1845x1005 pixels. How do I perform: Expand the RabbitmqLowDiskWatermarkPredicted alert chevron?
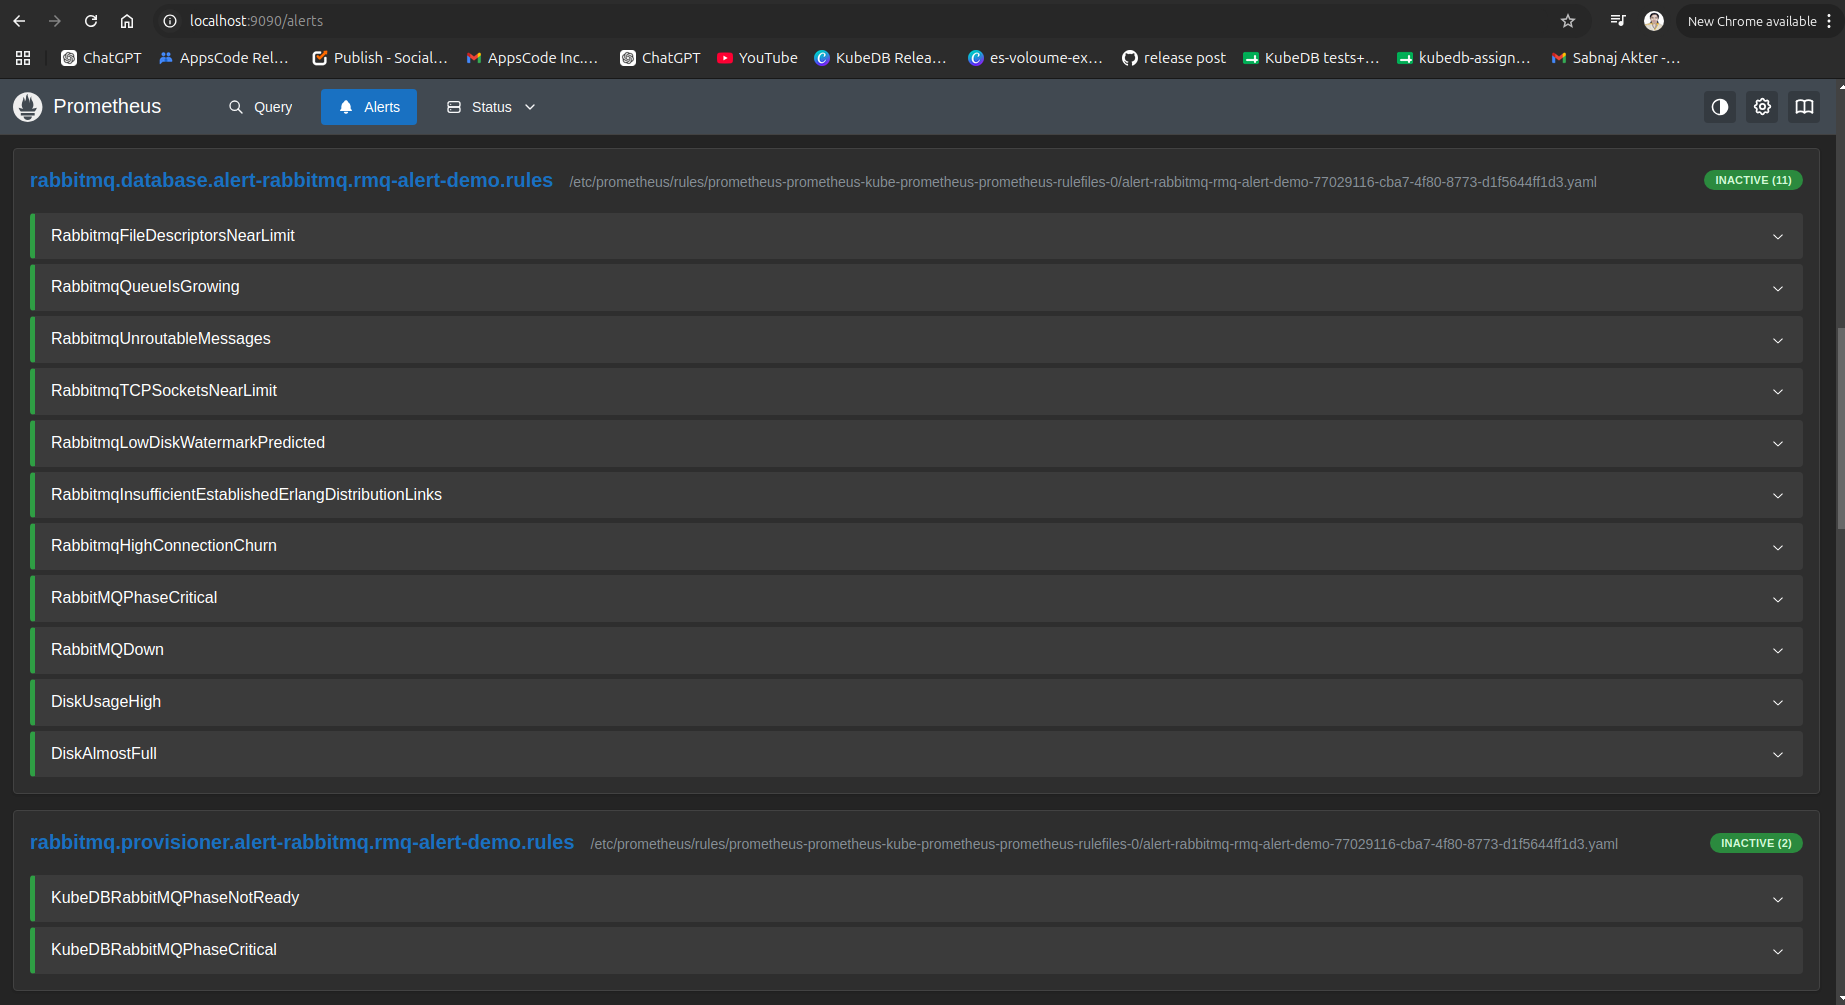click(1778, 443)
